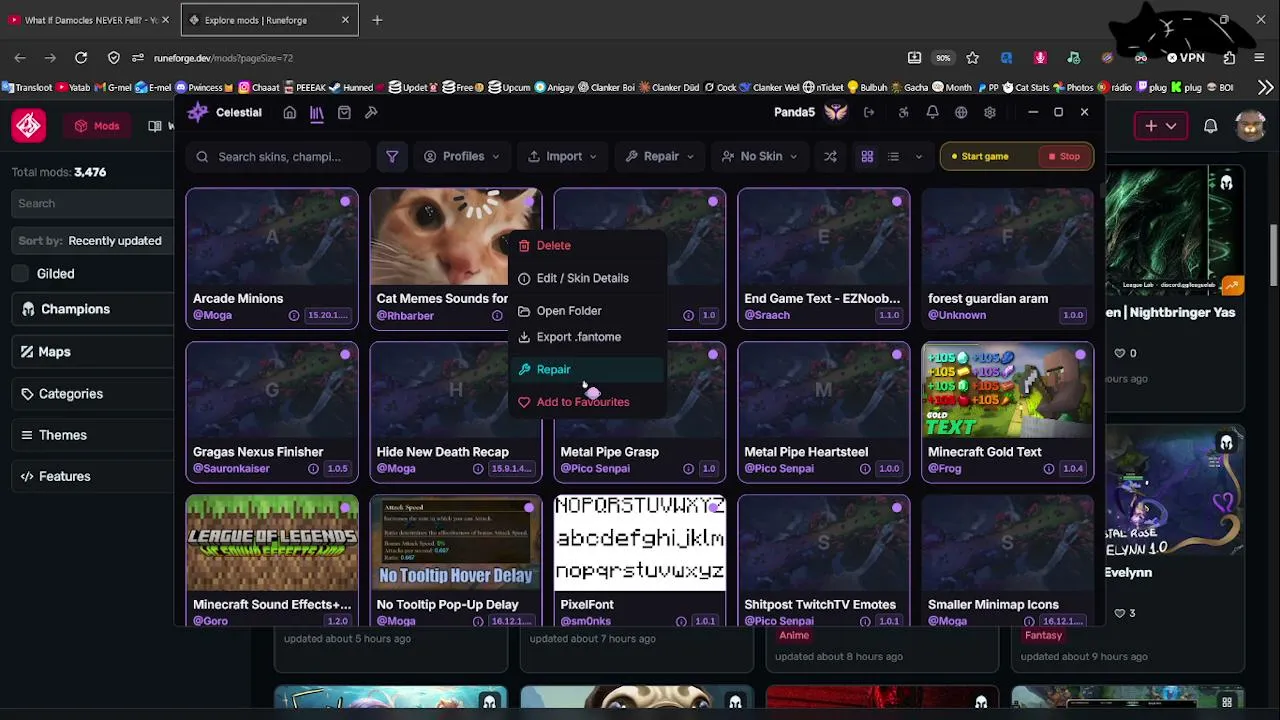Click the accessibility icon in Celestial header
Screen dimensions: 1280x720
point(904,113)
